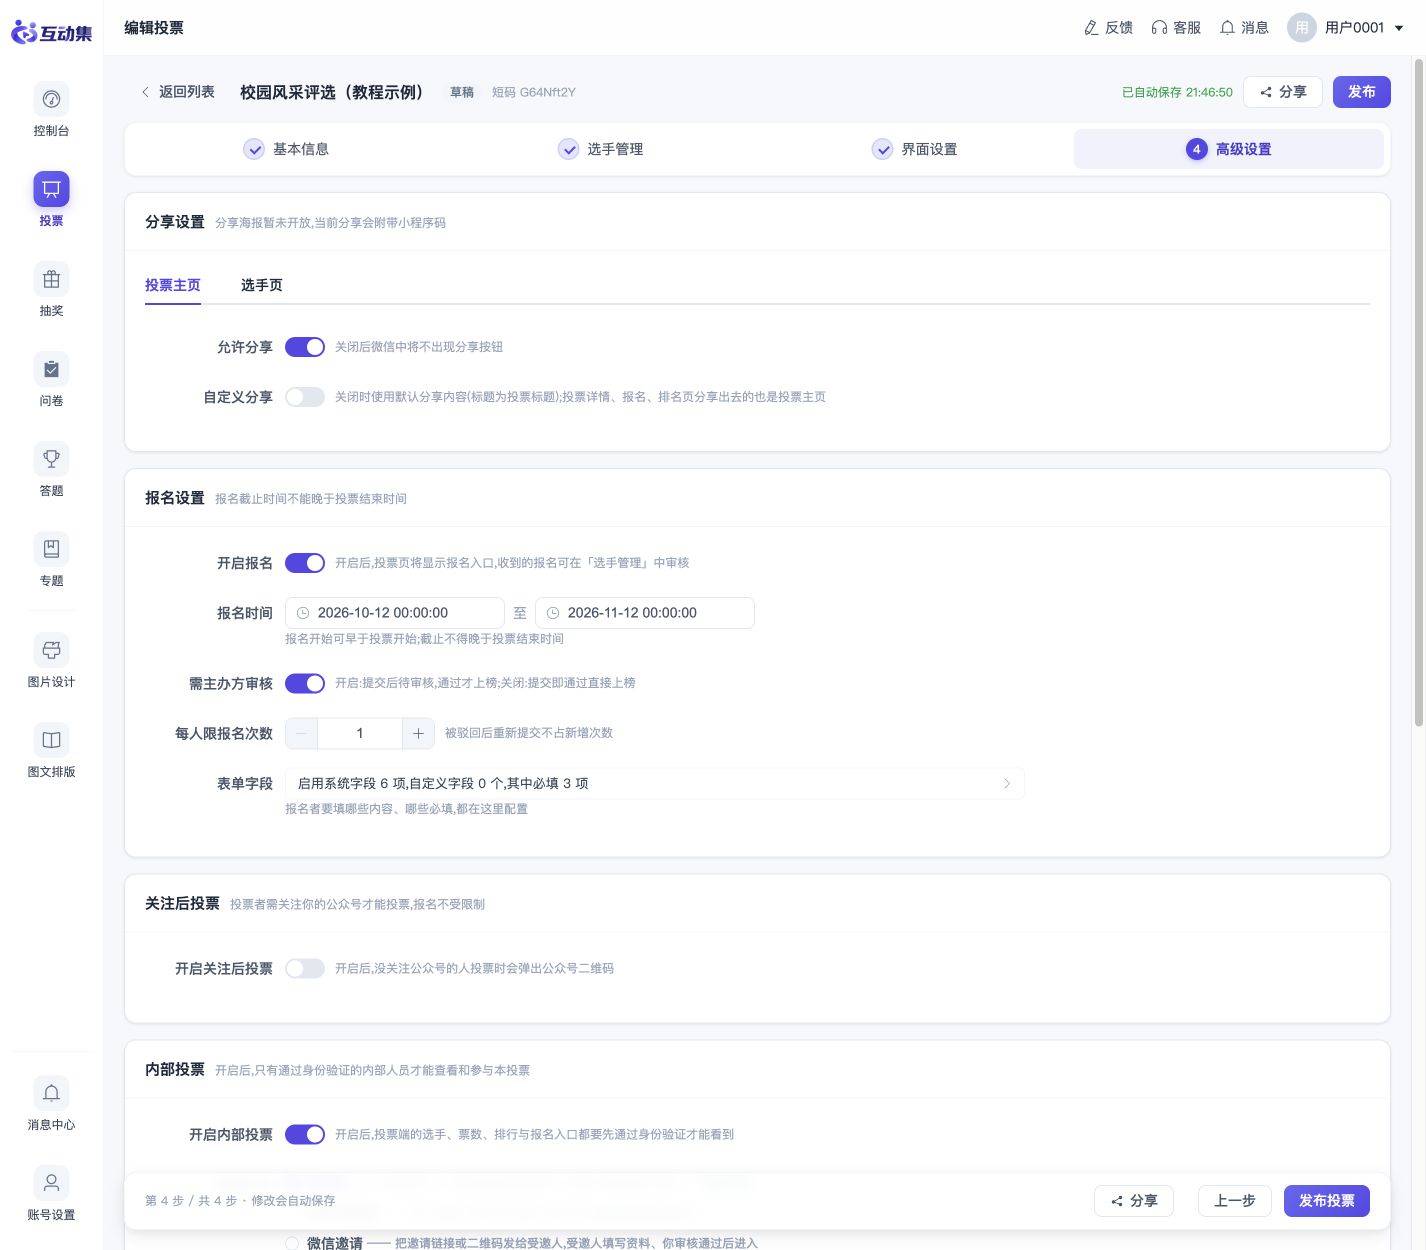This screenshot has height=1250, width=1426.
Task: Click the page vertical scrollbar
Action: pyautogui.click(x=1418, y=392)
